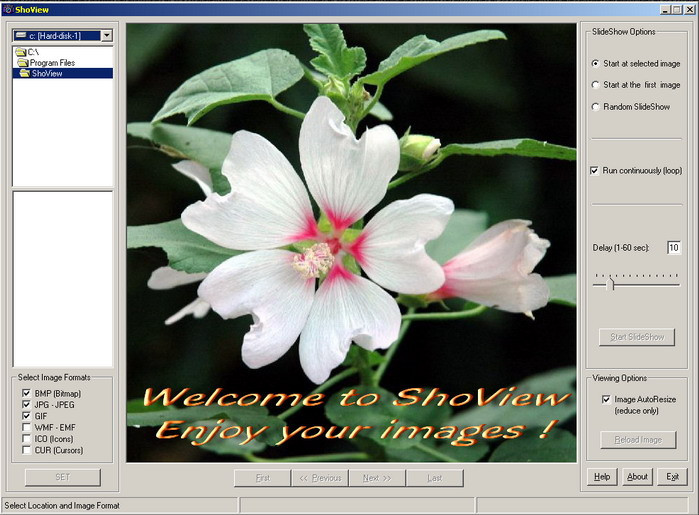
Task: Click the Exit button
Action: click(x=672, y=477)
